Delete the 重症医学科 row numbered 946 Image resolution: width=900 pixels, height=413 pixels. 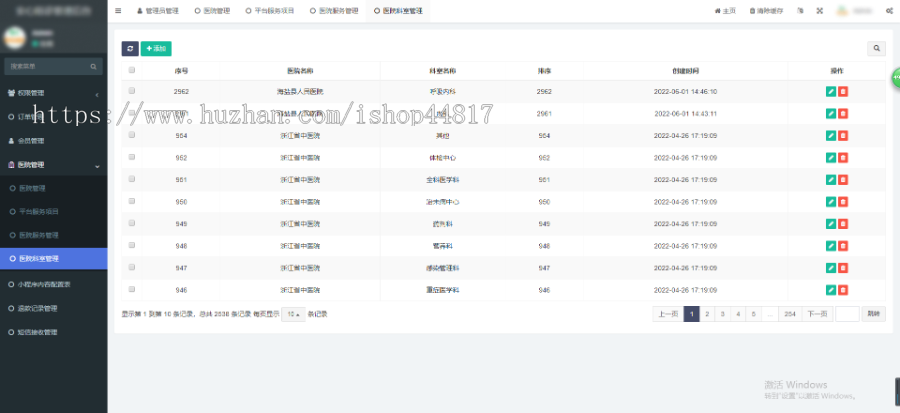(843, 290)
